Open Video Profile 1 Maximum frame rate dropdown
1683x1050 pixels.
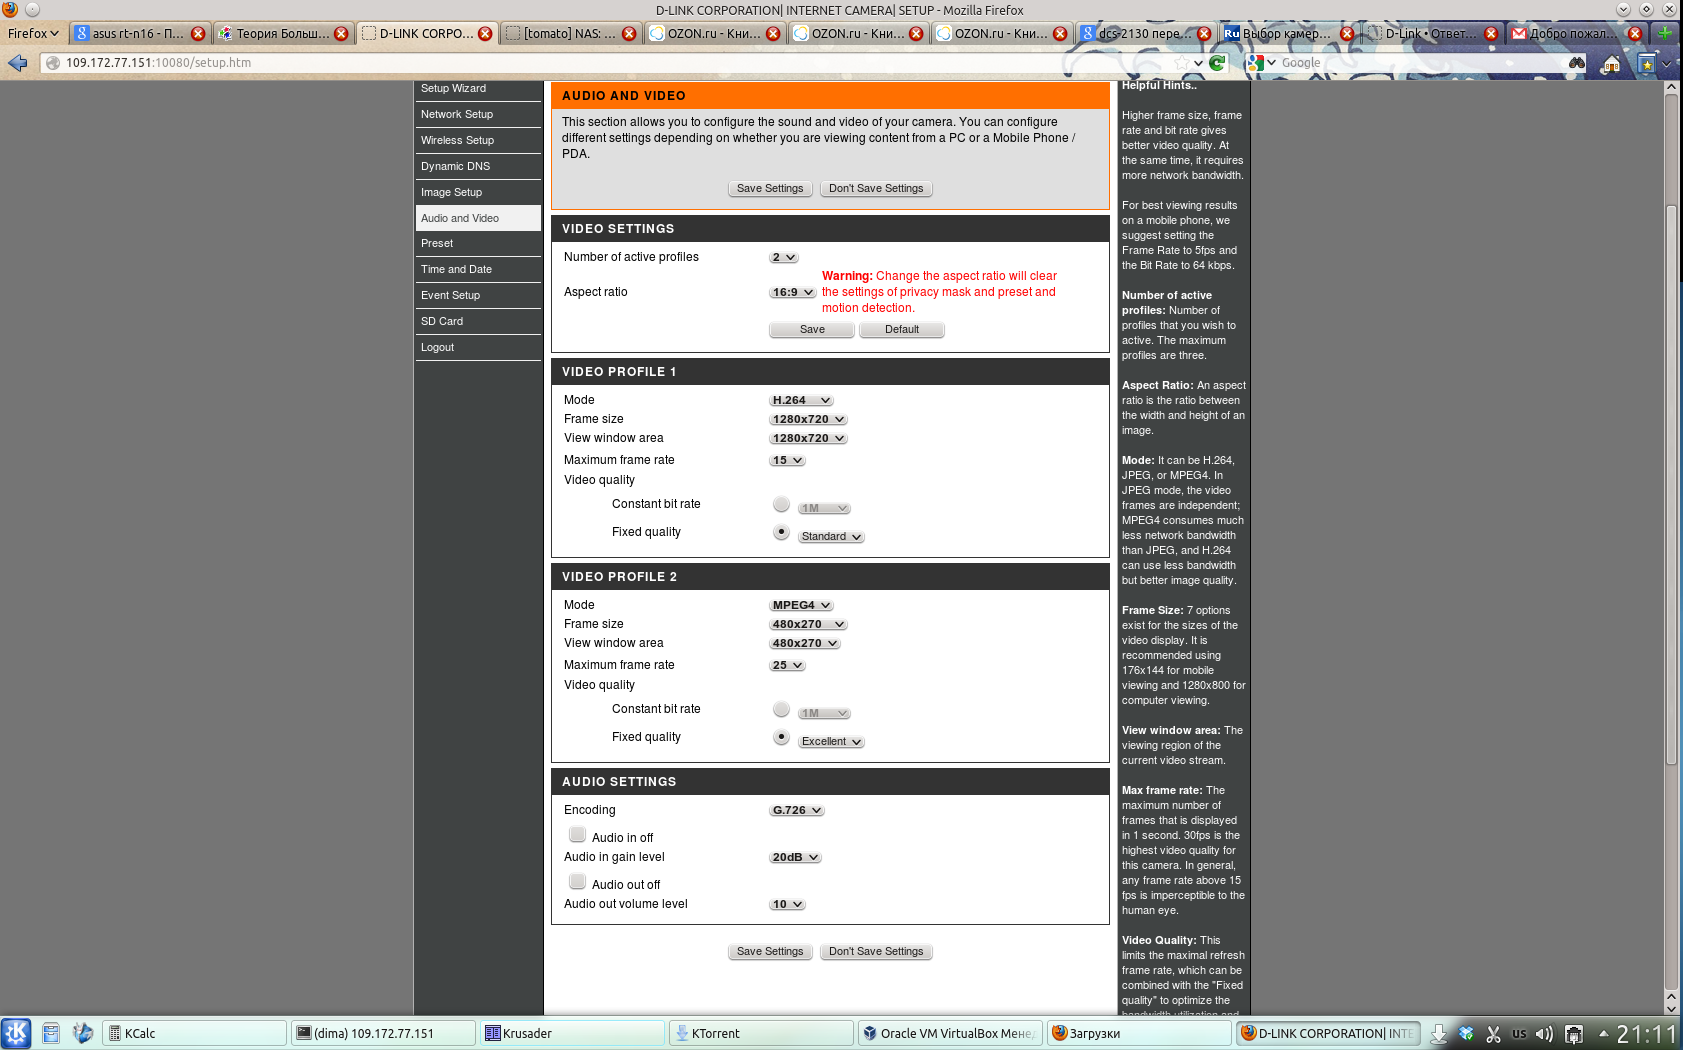(787, 460)
